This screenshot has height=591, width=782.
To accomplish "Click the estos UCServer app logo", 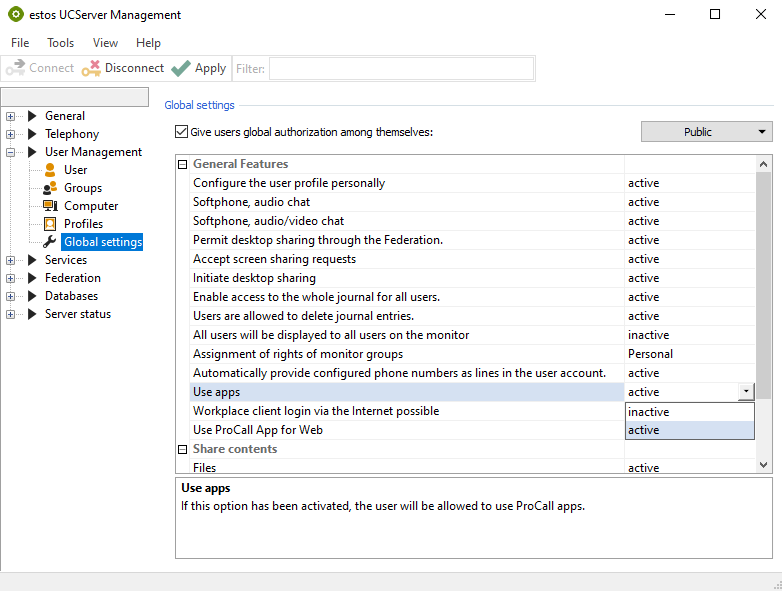I will tap(15, 15).
